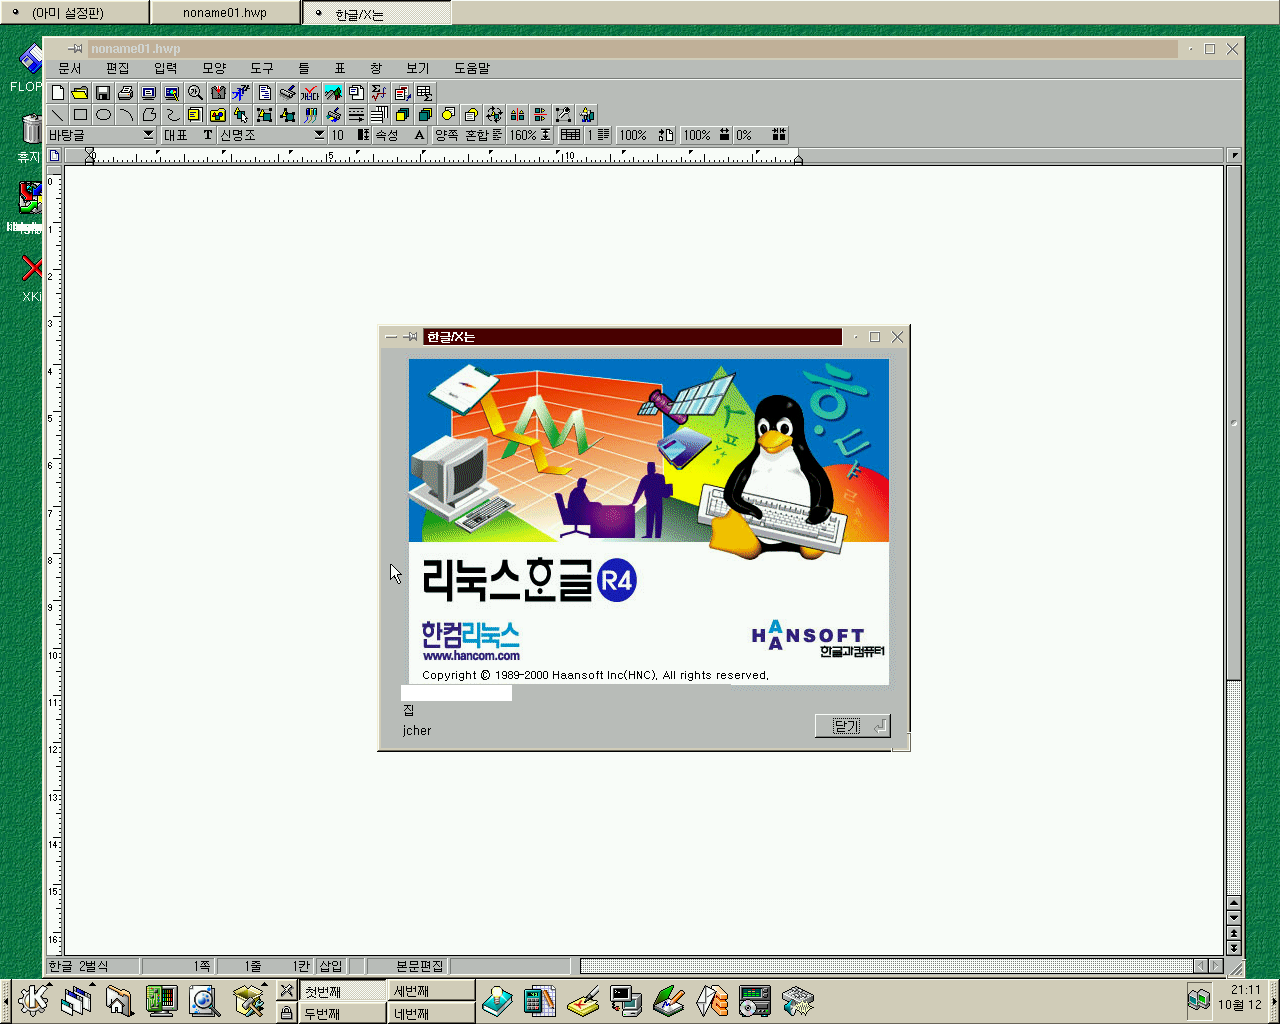Click the rotate object icon
The width and height of the screenshot is (1280, 1024).
(494, 114)
